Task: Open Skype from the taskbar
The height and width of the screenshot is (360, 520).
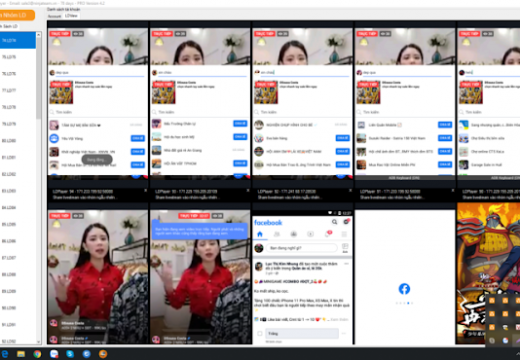Action: click(70, 354)
